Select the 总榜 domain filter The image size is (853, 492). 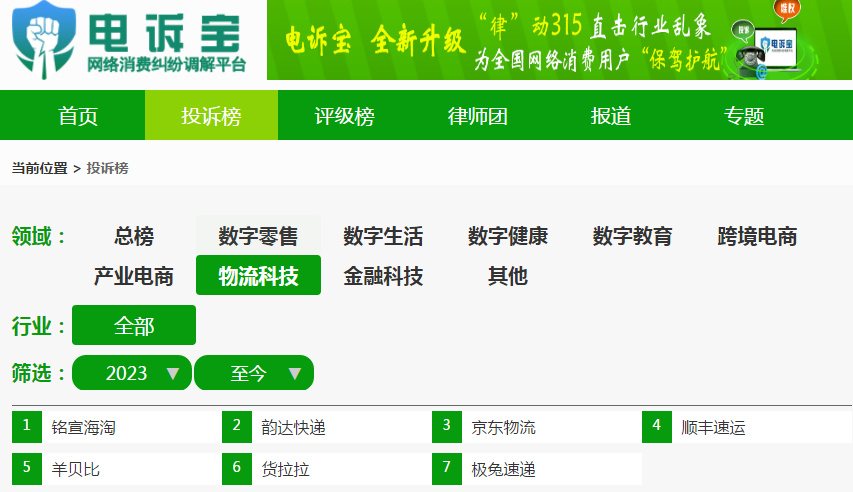tap(134, 237)
